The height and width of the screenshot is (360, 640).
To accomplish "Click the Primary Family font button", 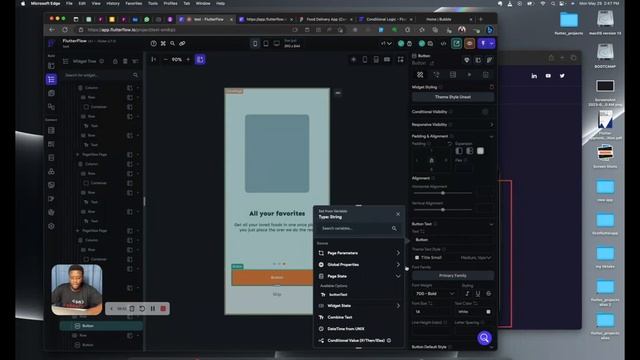I will click(453, 276).
